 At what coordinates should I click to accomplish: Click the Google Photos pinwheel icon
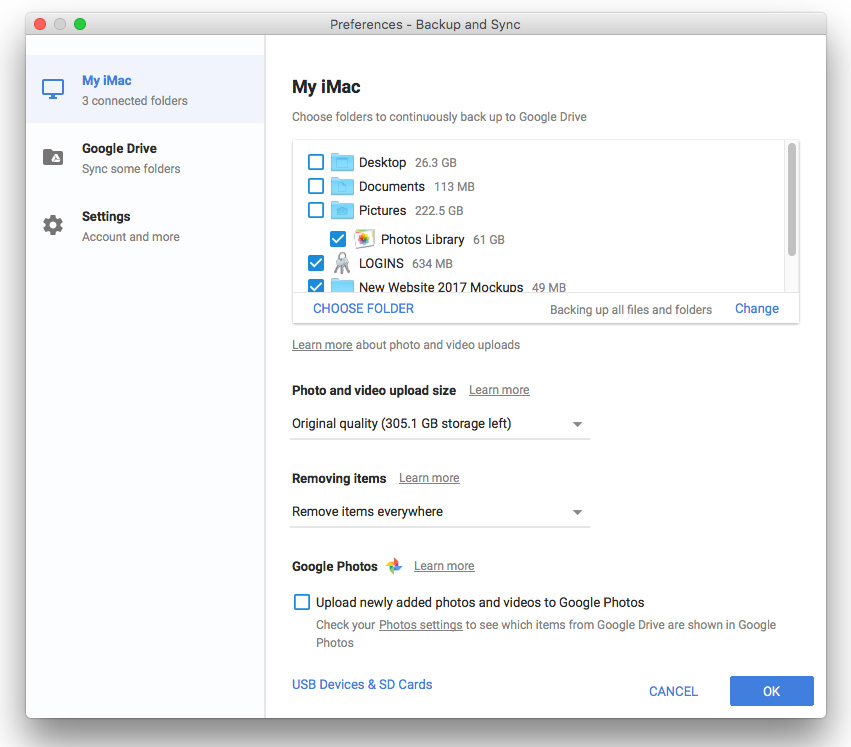(394, 565)
